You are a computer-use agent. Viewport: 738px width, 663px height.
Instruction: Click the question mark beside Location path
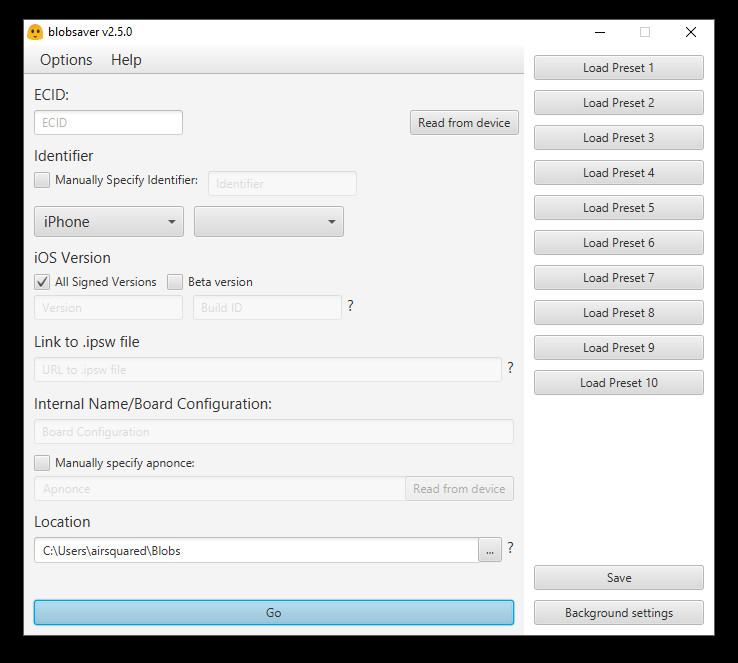coord(510,547)
